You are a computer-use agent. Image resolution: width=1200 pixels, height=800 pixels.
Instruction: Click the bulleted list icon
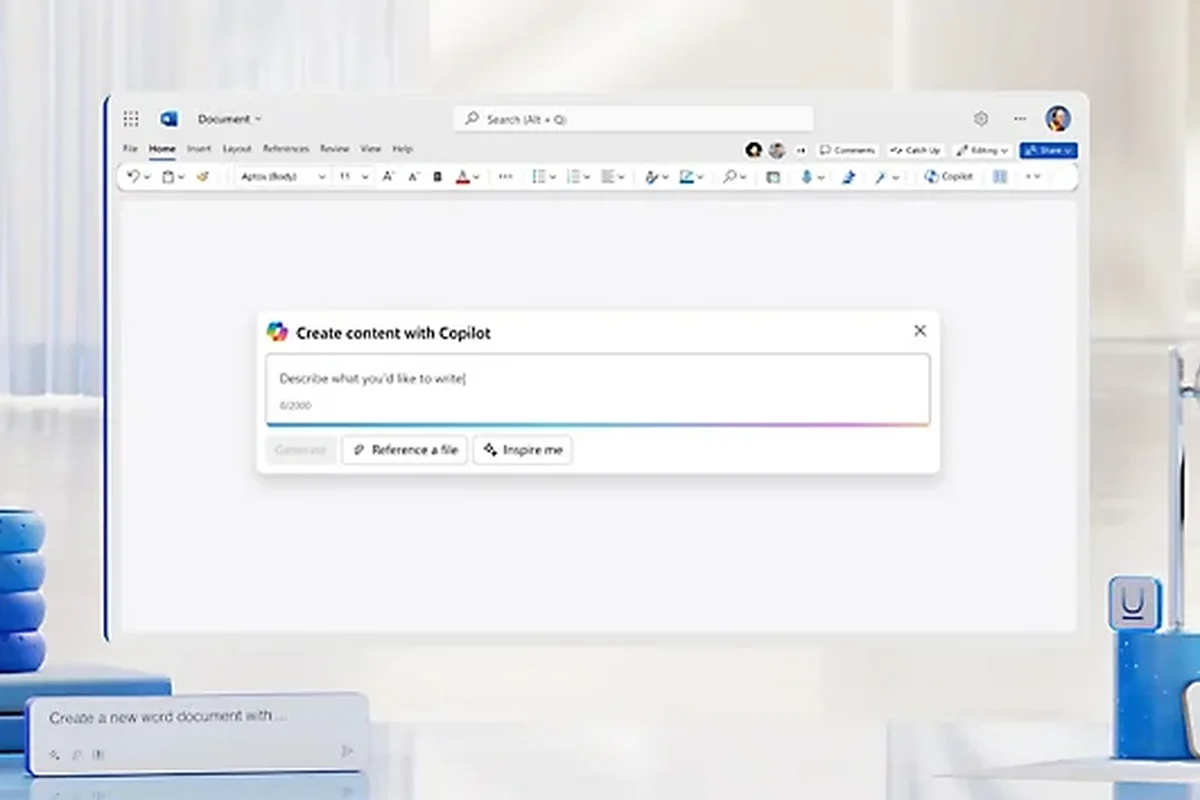[539, 176]
